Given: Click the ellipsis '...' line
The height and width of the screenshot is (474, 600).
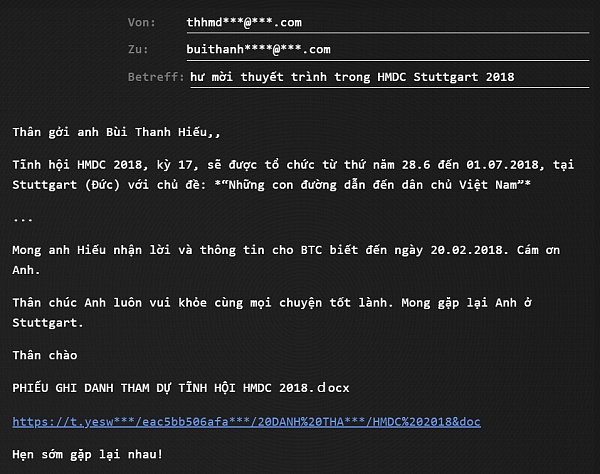Looking at the screenshot, I should click(24, 217).
